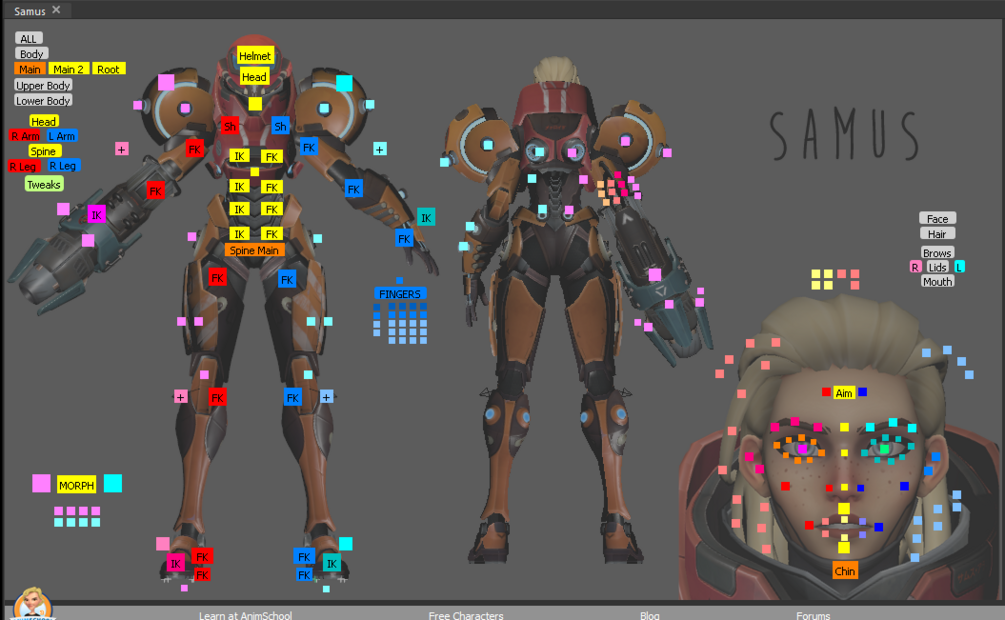Open the Free Characters link
This screenshot has width=1005, height=620.
466,615
